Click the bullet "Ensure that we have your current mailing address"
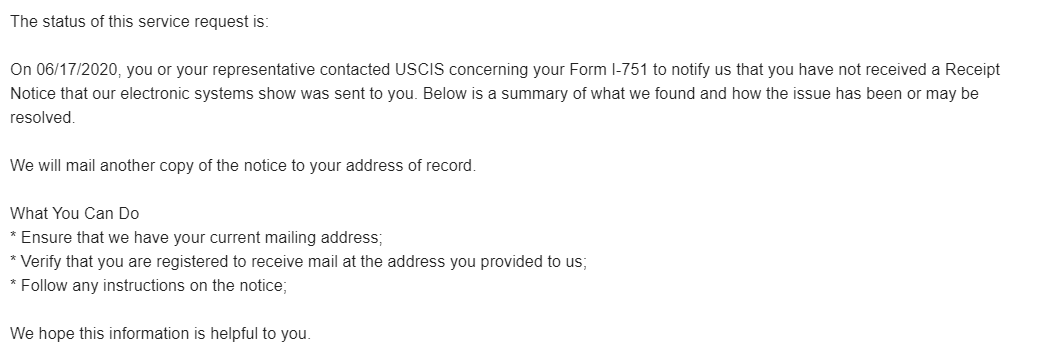Screen dimensions: 1043x363 point(196,237)
